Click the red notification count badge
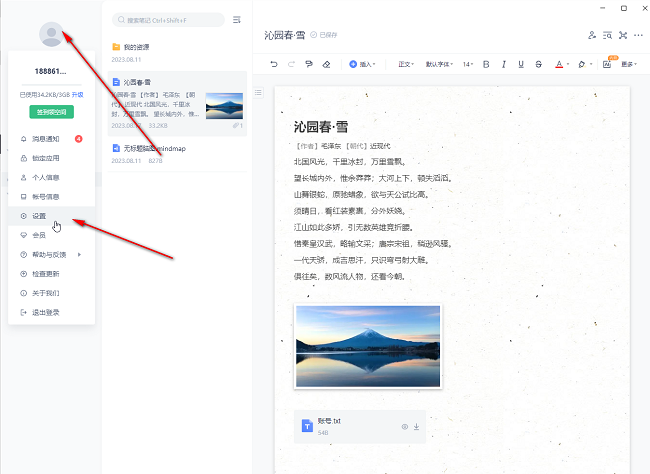 click(78, 139)
